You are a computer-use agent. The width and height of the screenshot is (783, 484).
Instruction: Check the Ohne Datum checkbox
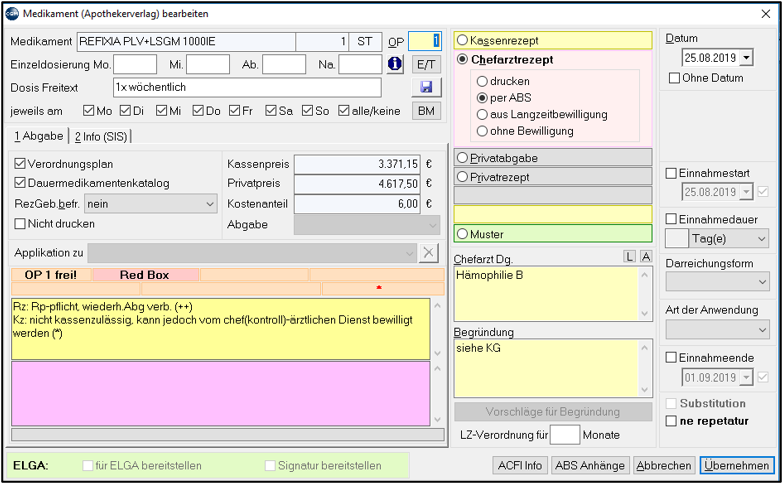coord(674,78)
